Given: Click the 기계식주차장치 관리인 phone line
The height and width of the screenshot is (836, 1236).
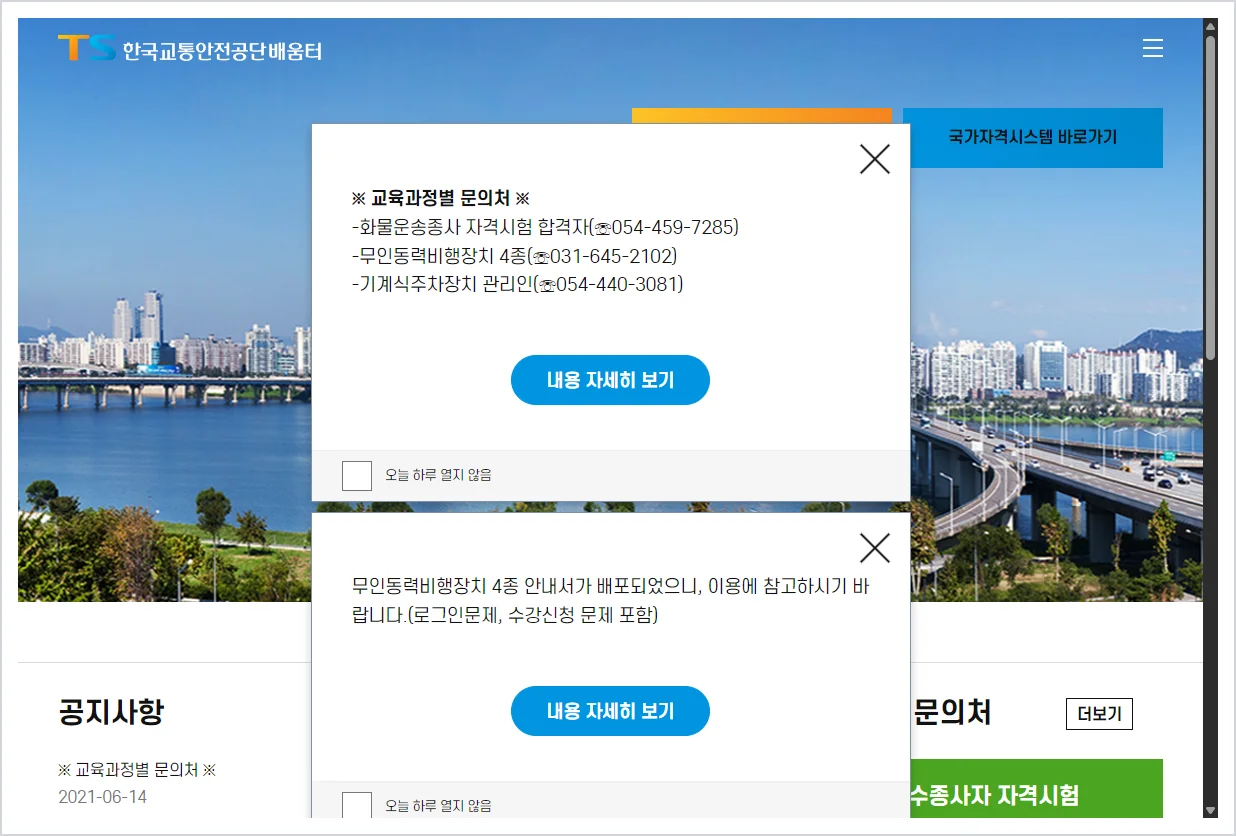Looking at the screenshot, I should click(x=518, y=285).
